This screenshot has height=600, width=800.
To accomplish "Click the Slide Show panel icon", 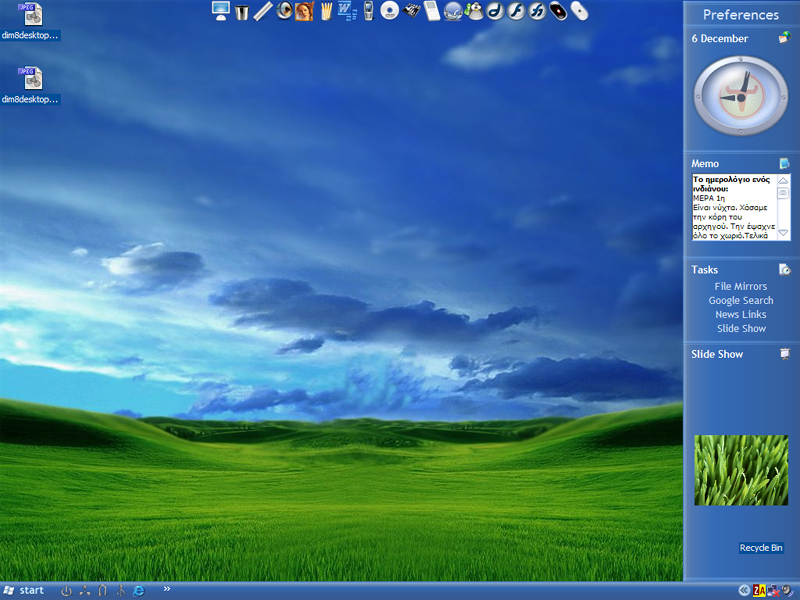I will tap(785, 354).
